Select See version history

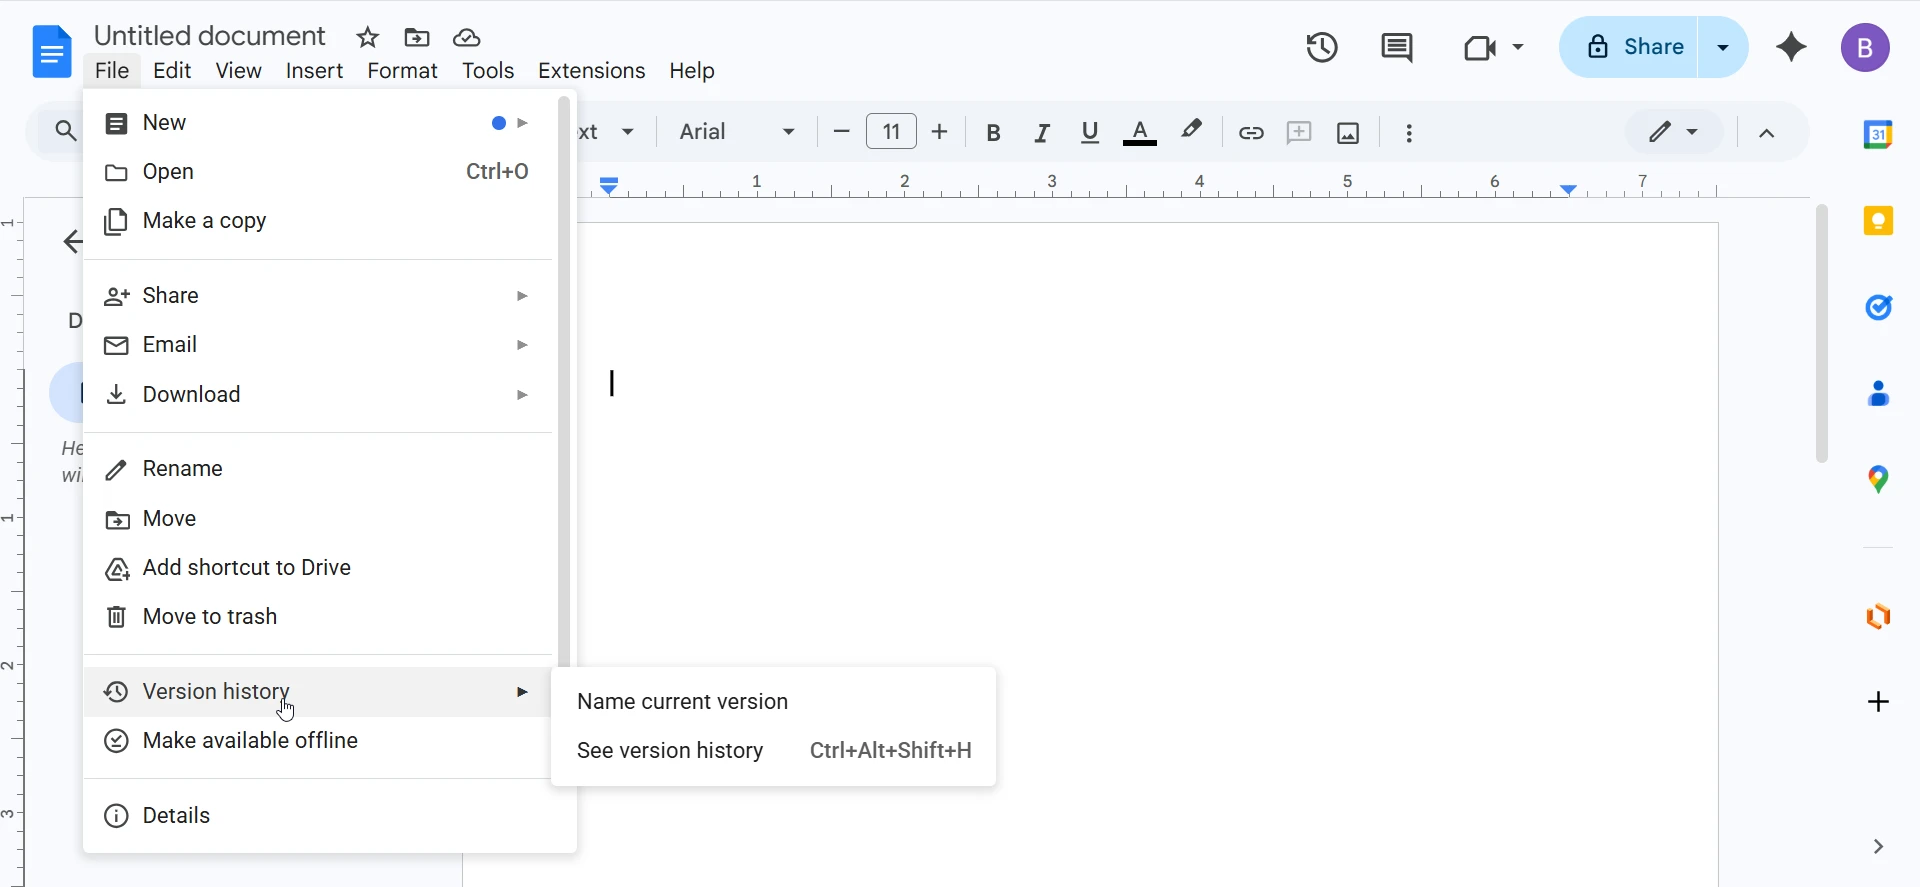tap(671, 751)
